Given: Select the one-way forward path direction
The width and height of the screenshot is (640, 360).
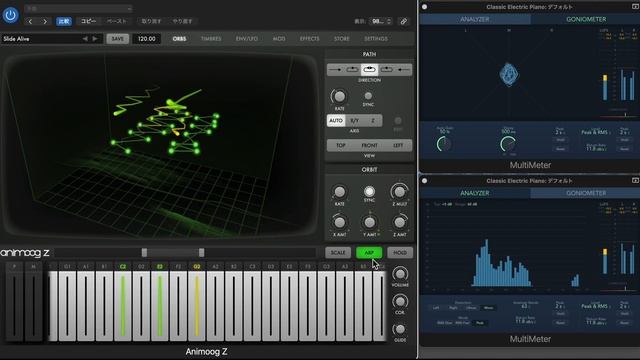Looking at the screenshot, I should [x=335, y=70].
